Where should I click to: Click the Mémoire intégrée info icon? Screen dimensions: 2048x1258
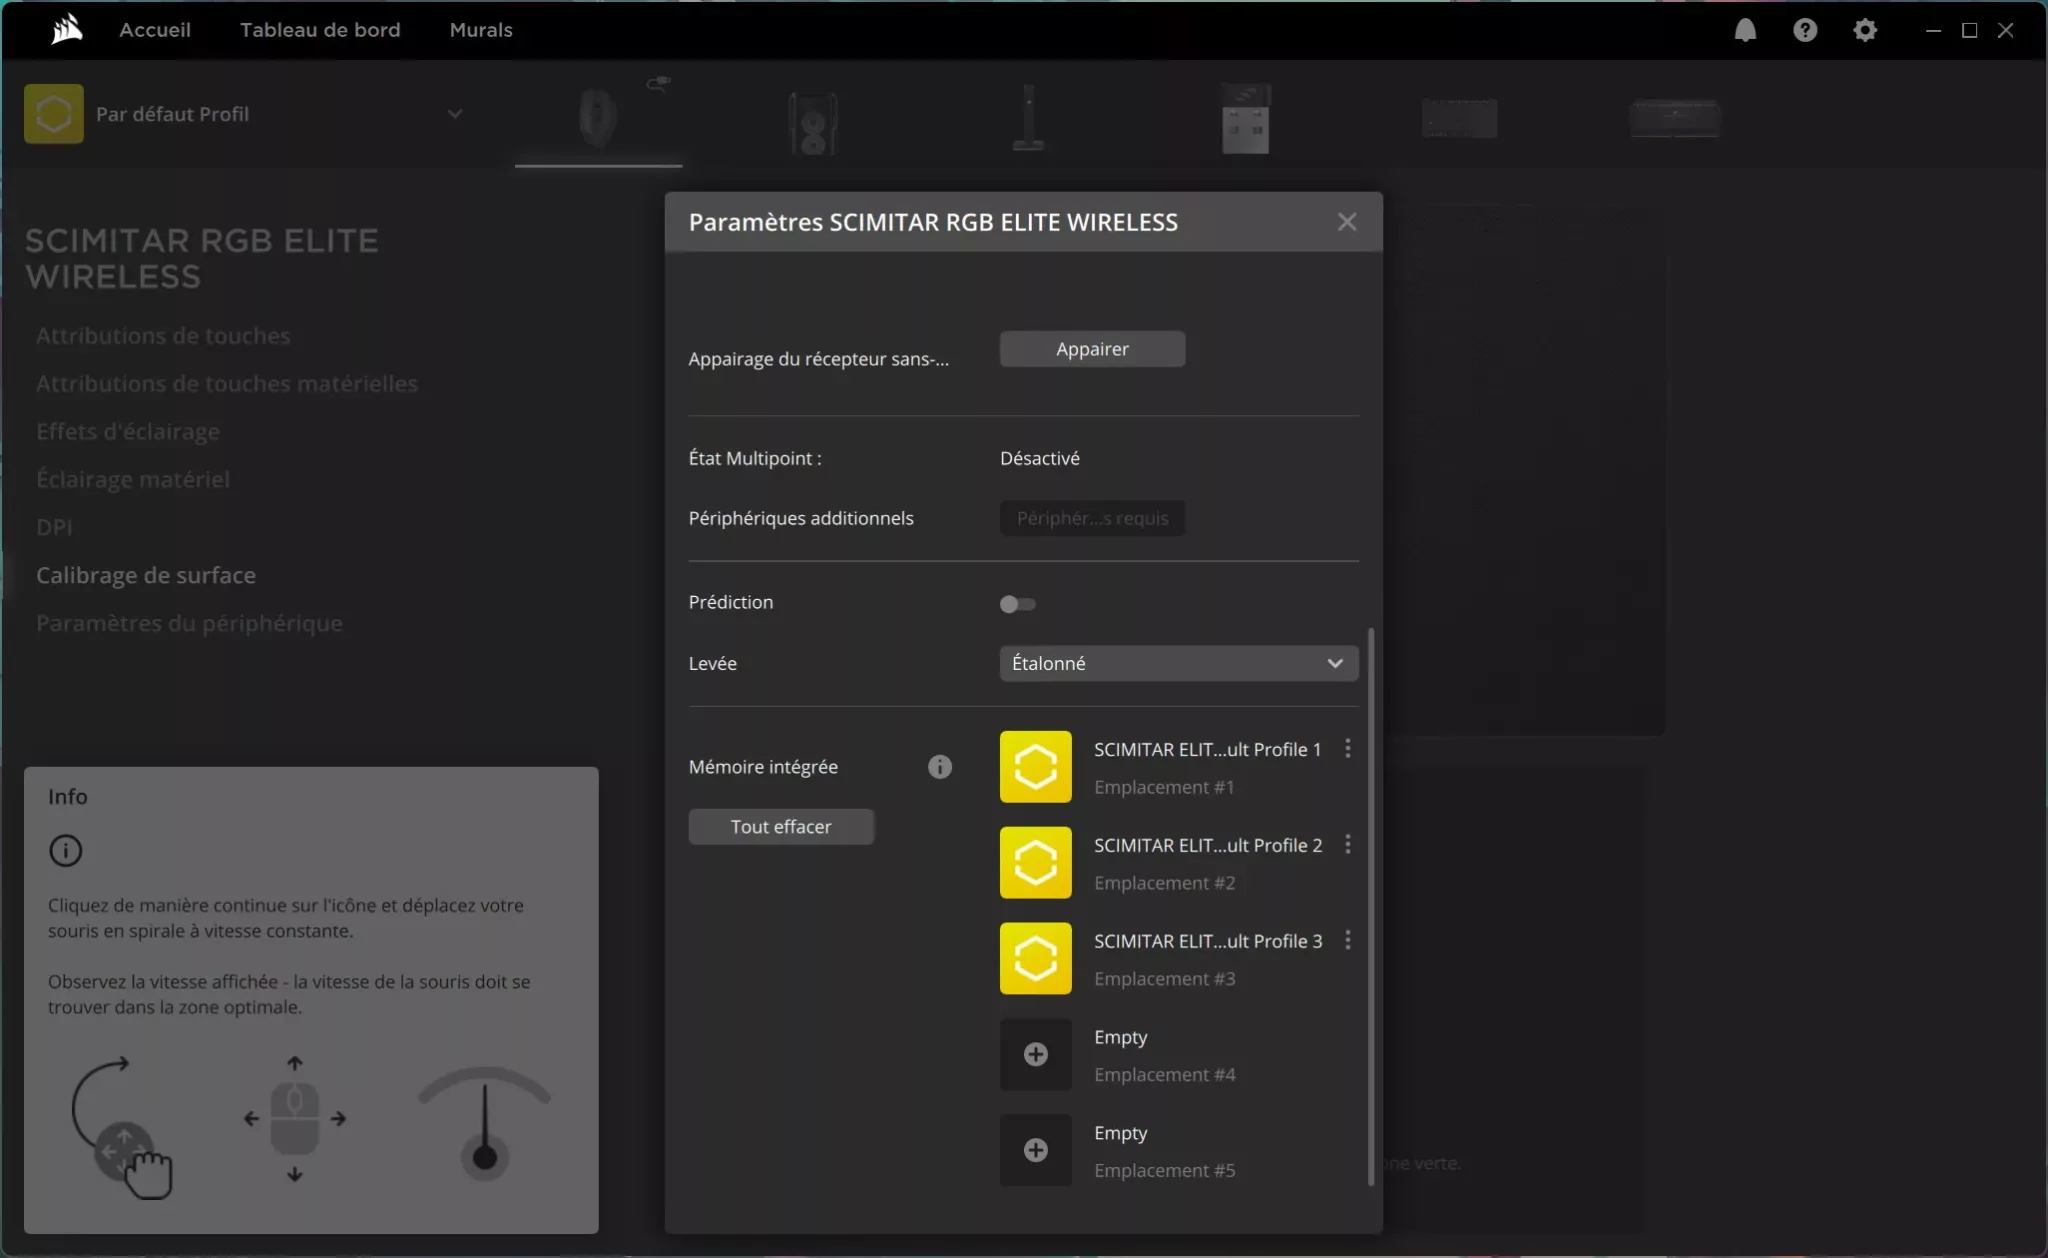(939, 767)
